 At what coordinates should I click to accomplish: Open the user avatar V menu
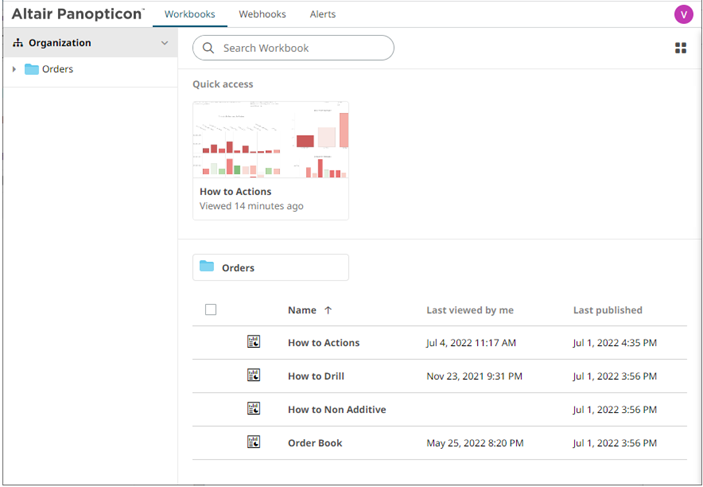(683, 14)
